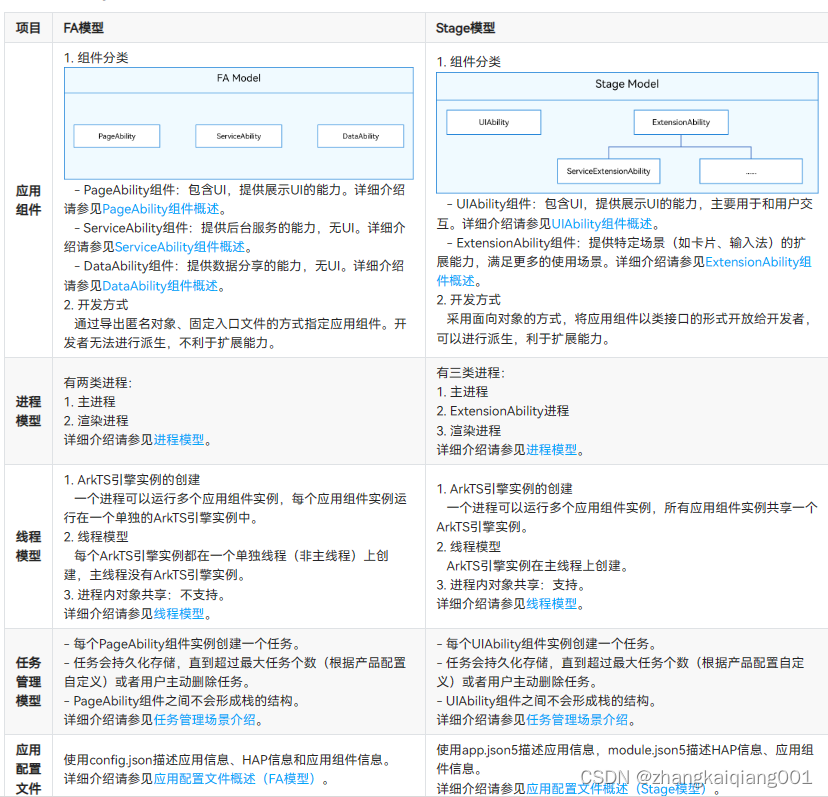Click '2. 线程模型' heading in FA模型 column
The image size is (828, 797).
(96, 537)
